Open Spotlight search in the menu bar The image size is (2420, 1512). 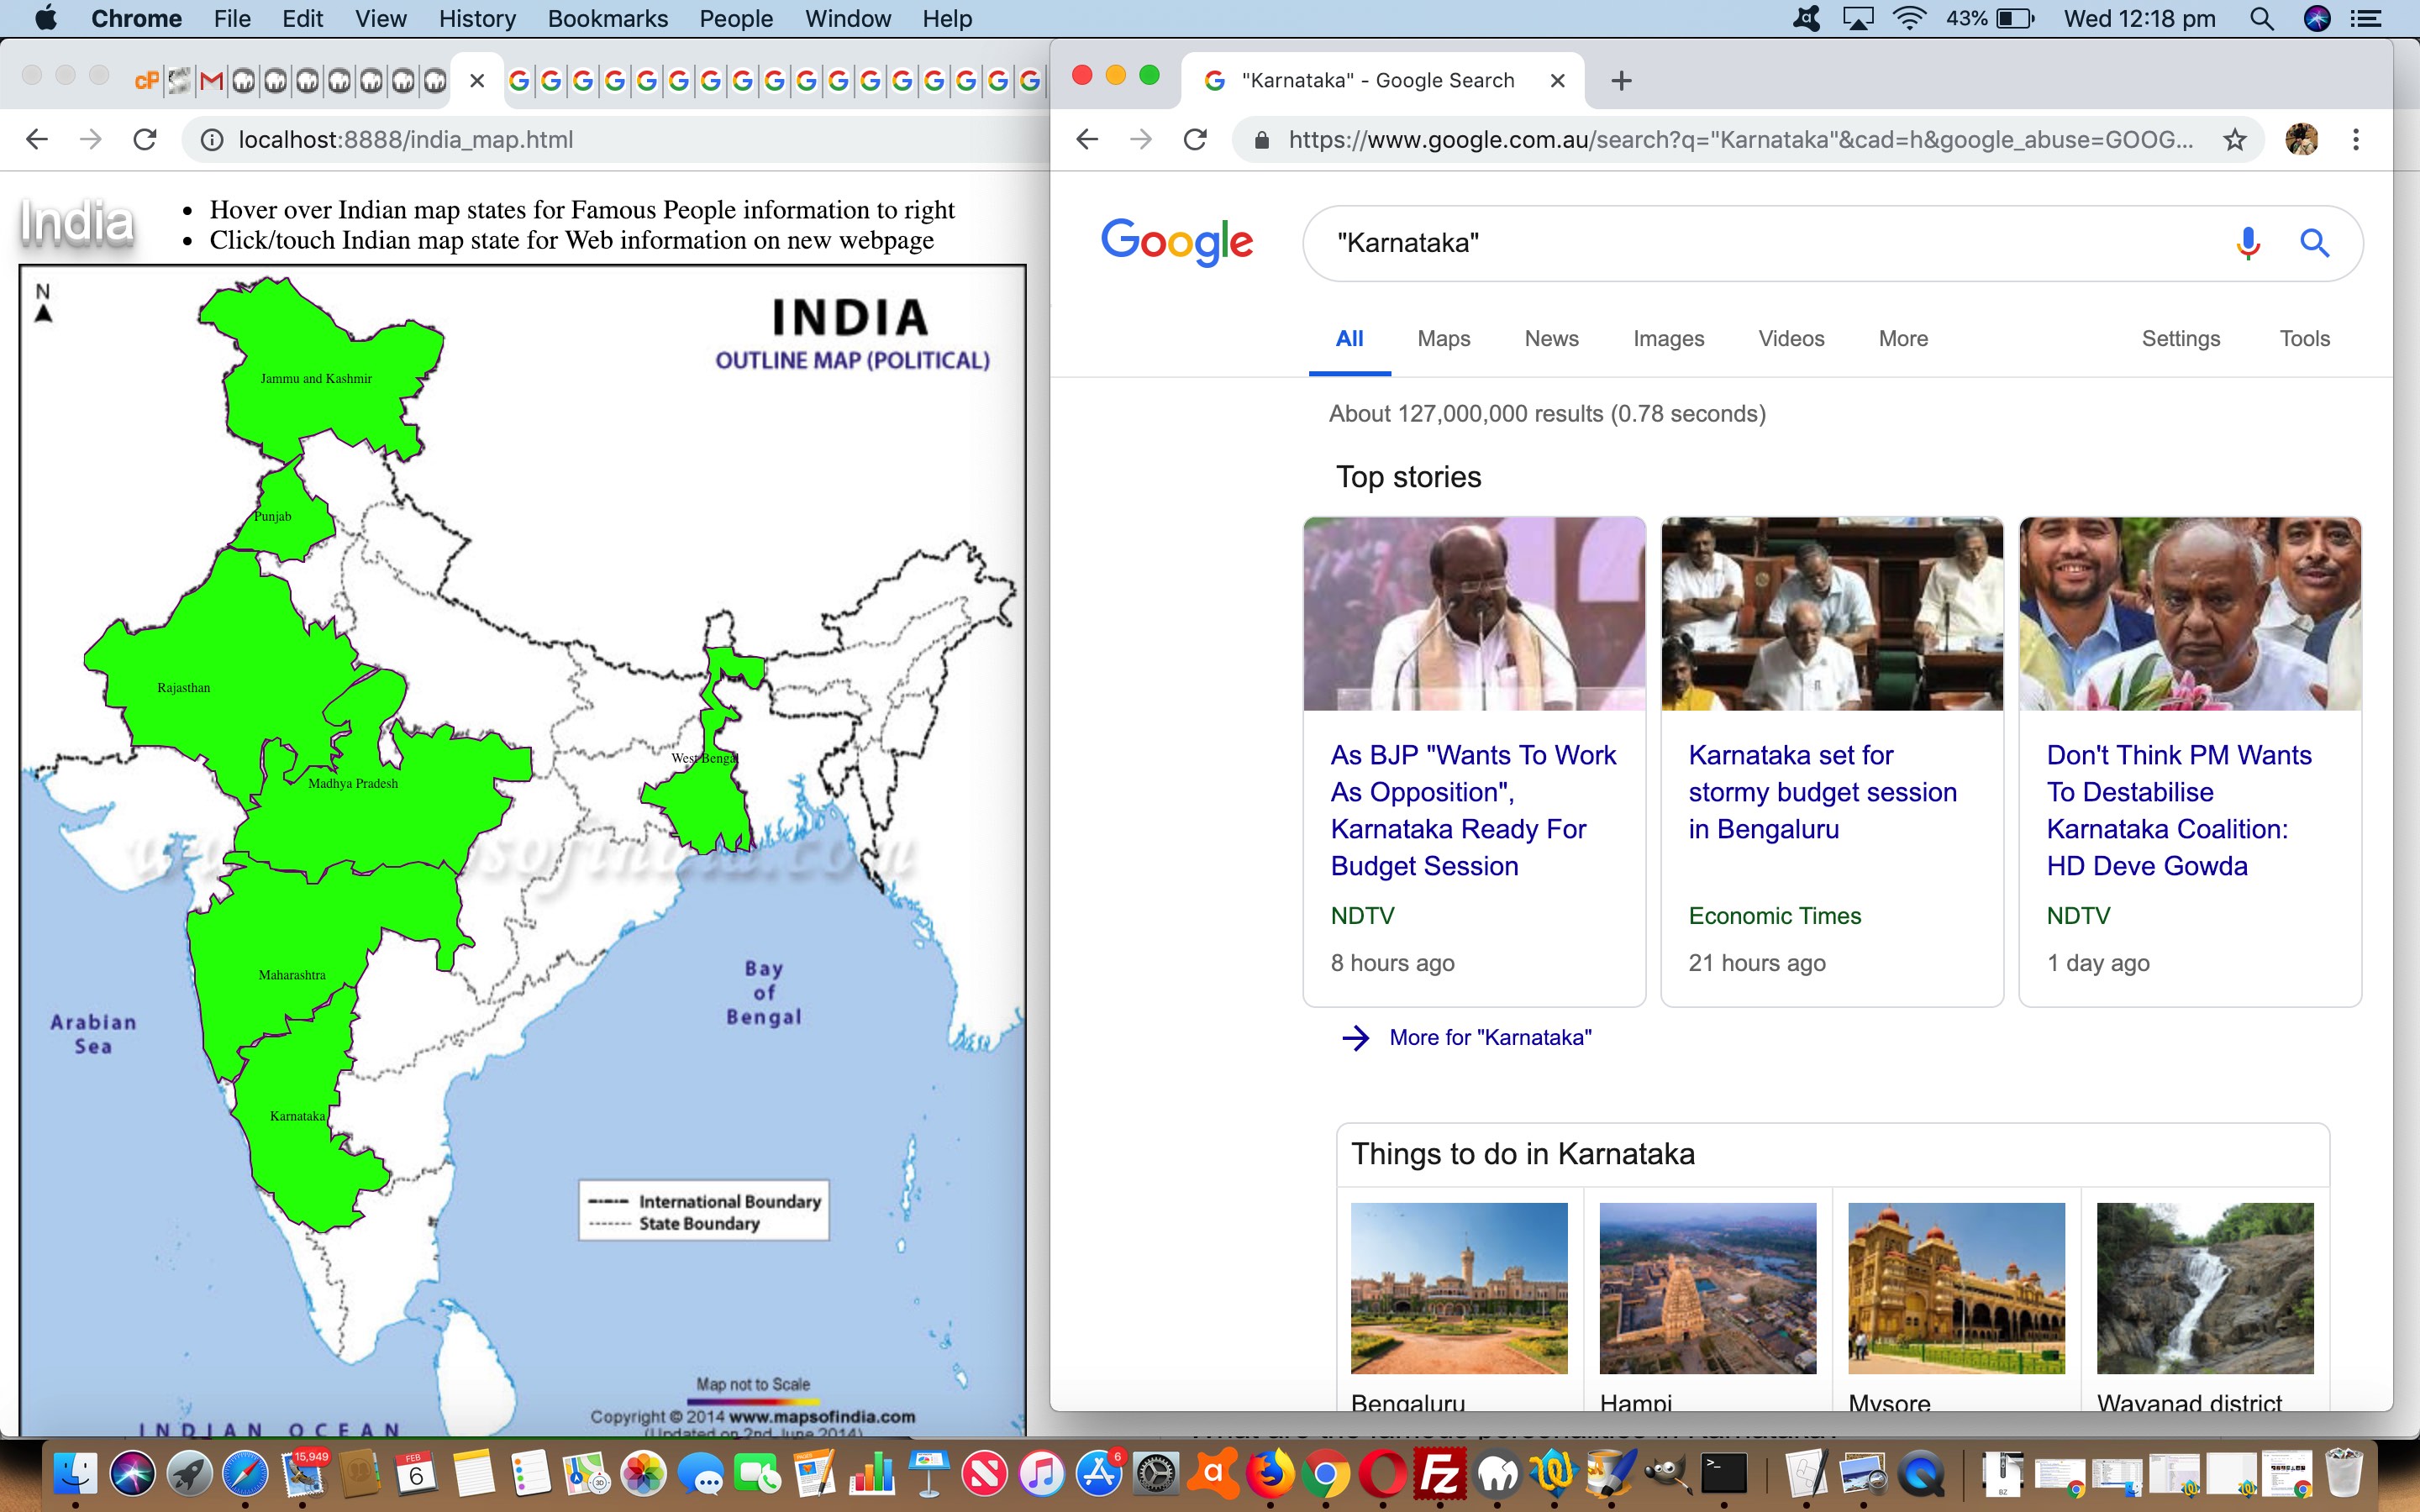coord(2262,19)
